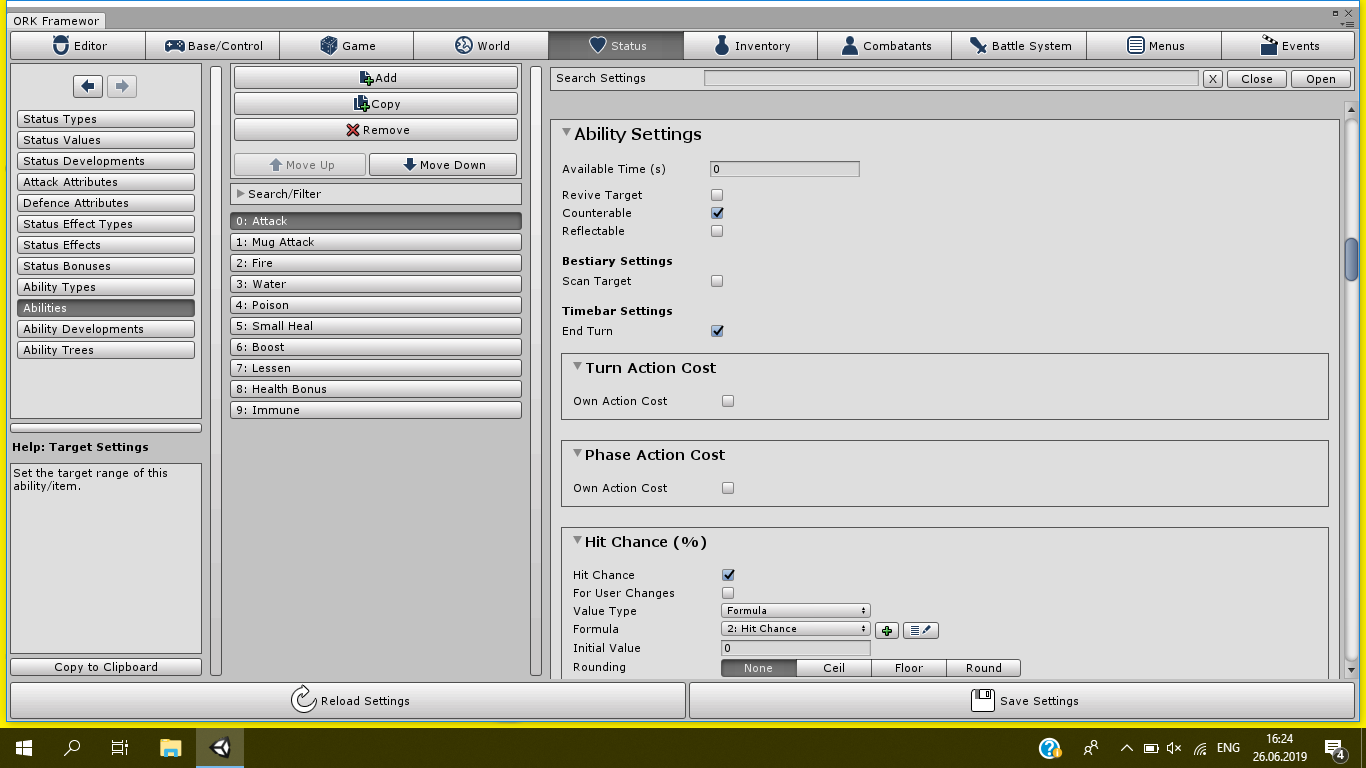
Task: Collapse the Ability Settings foldout
Action: tap(567, 133)
